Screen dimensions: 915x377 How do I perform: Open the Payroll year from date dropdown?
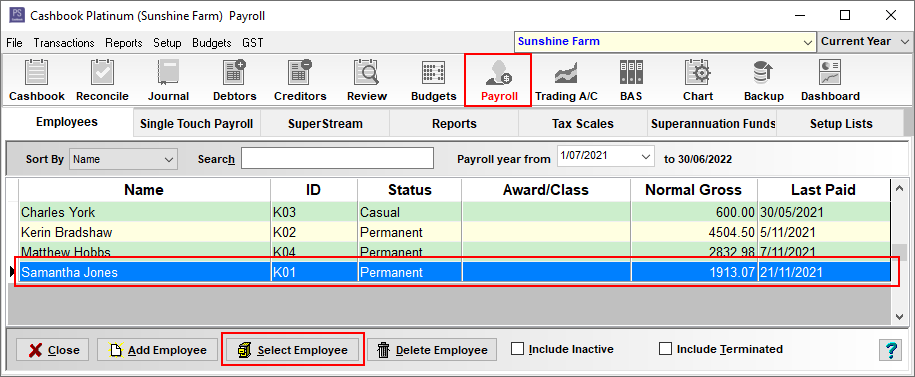pos(645,156)
